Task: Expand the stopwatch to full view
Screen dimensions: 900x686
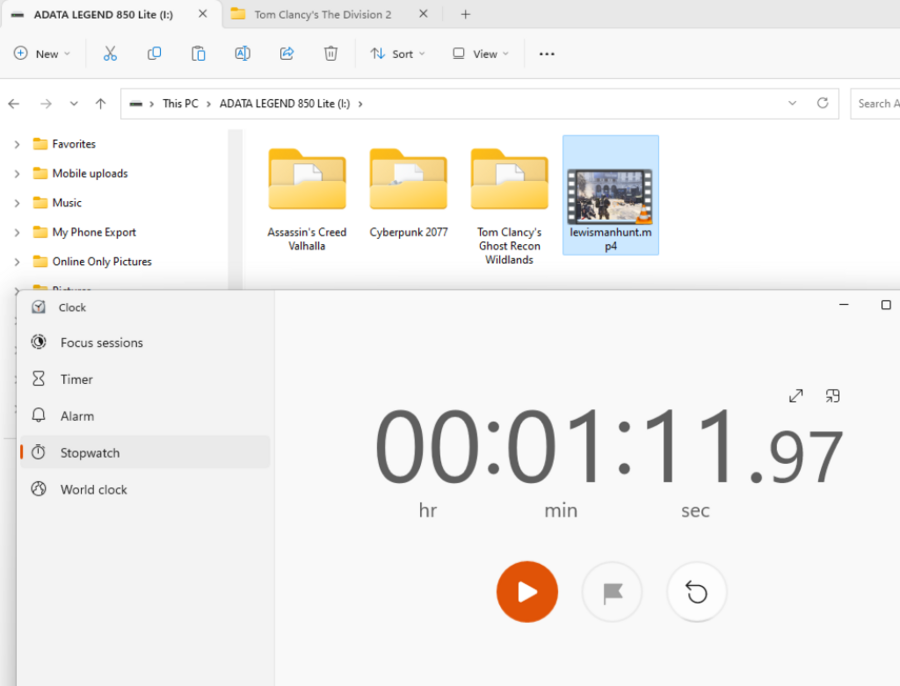Action: (796, 396)
